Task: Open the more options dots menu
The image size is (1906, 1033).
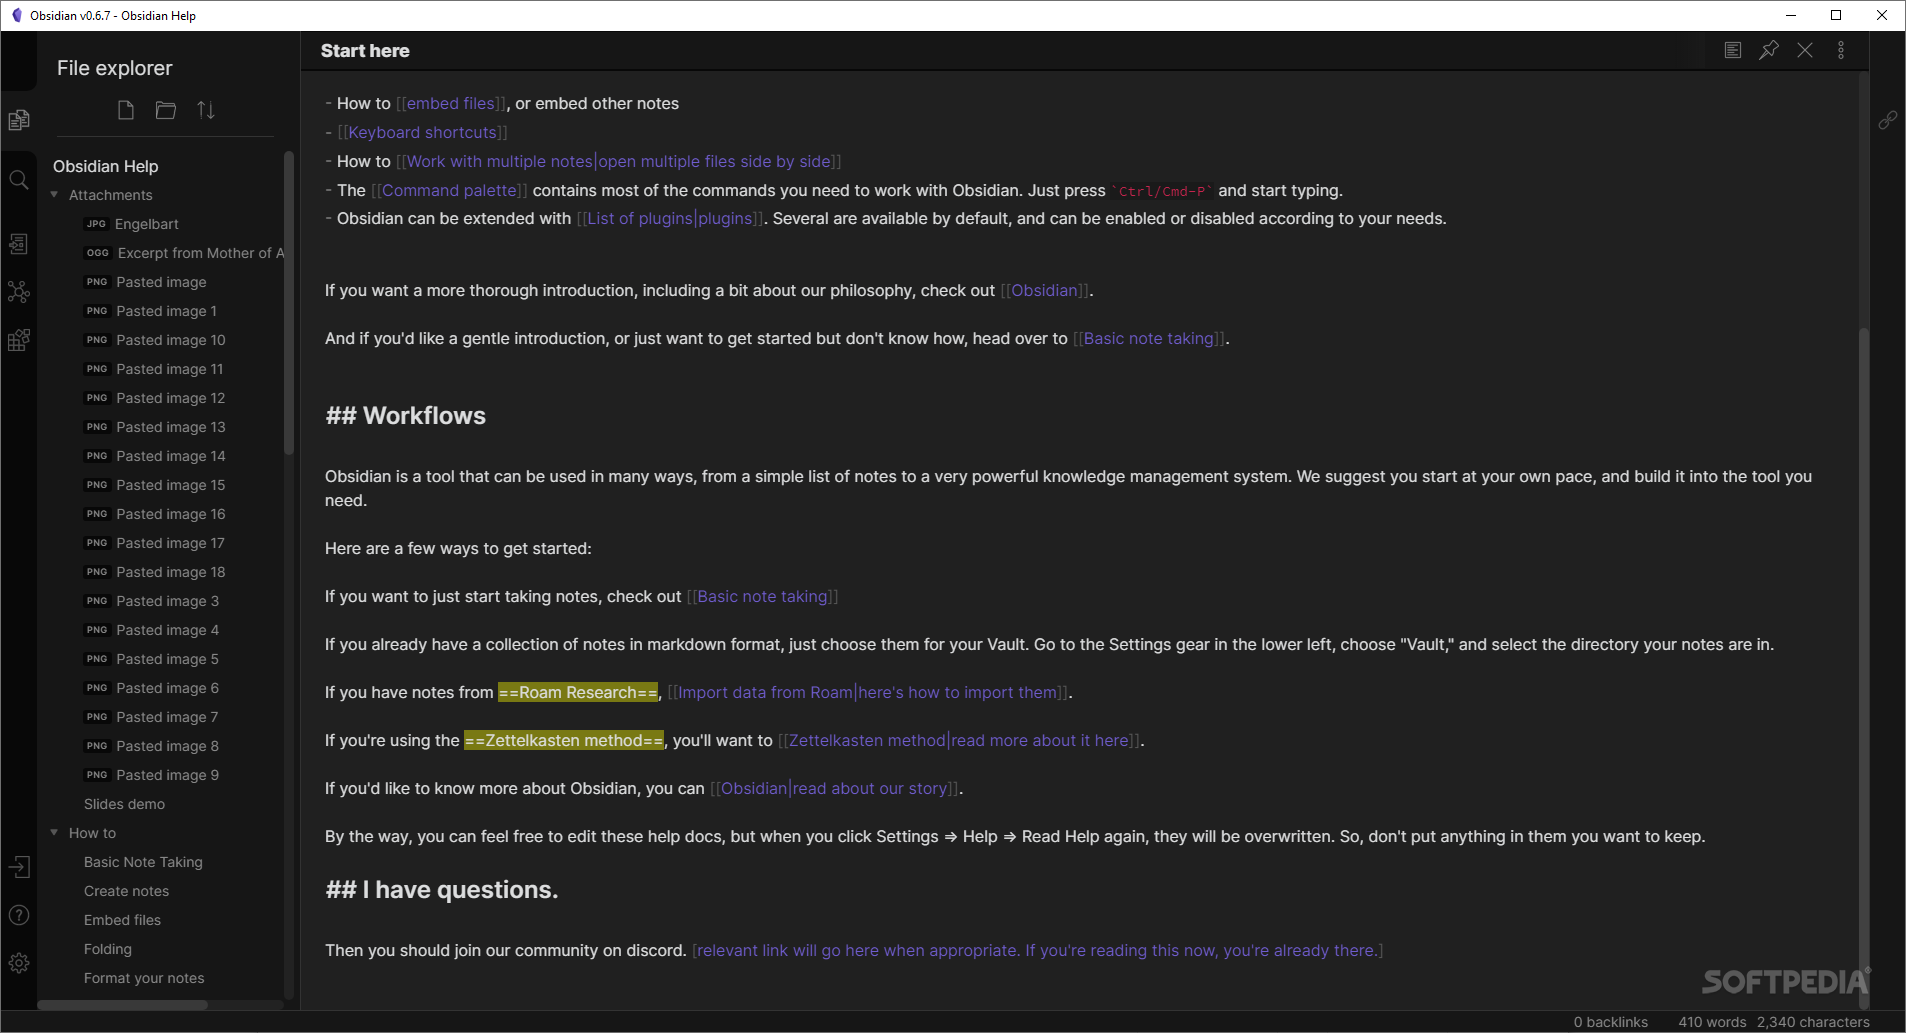Action: pos(1841,50)
